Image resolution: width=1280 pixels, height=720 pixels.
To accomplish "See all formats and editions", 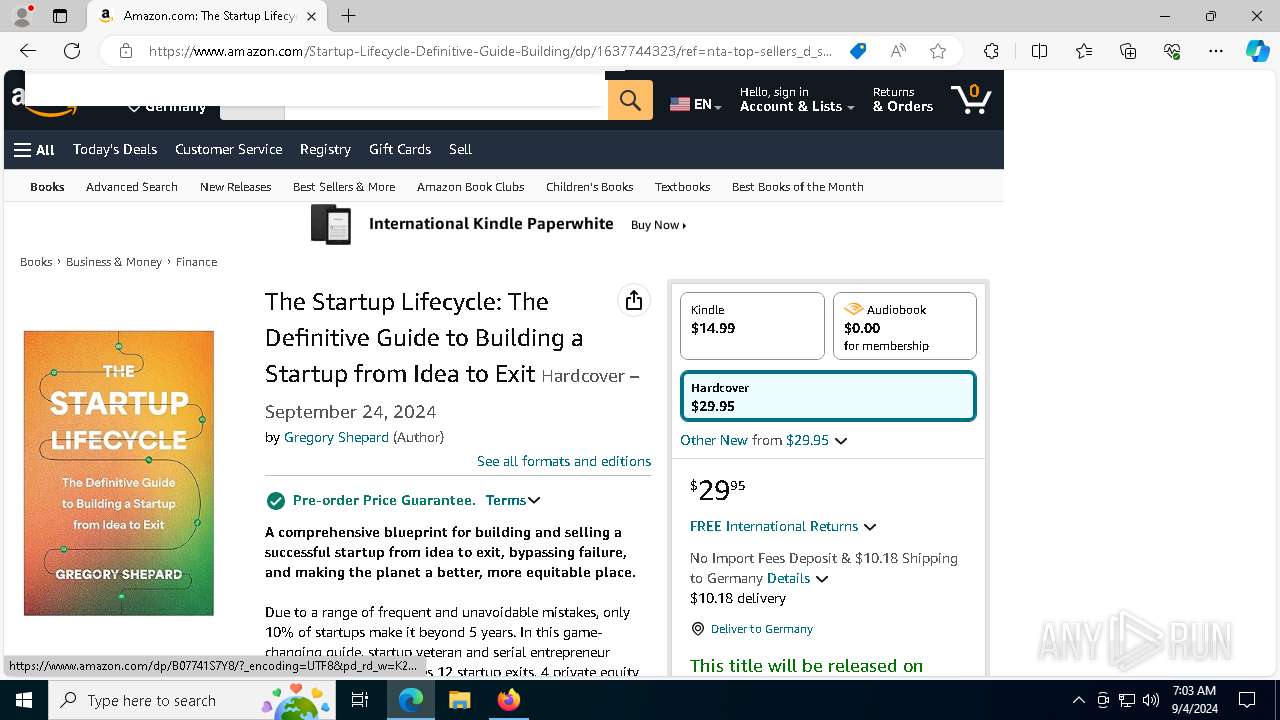I will (x=564, y=461).
